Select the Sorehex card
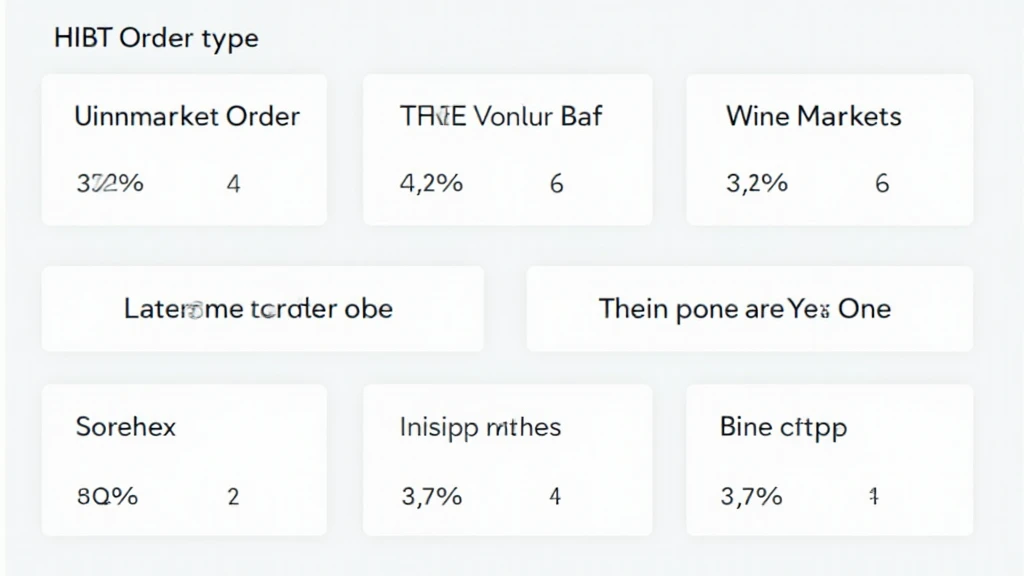Screen dimensions: 1024x576 tap(184, 459)
